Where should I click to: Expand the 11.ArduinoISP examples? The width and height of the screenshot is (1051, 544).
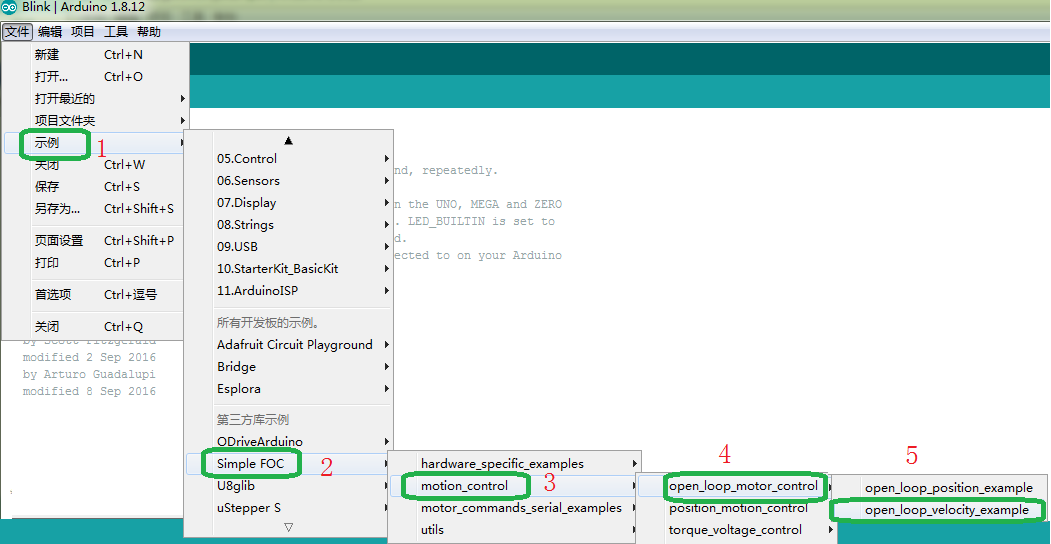[289, 291]
